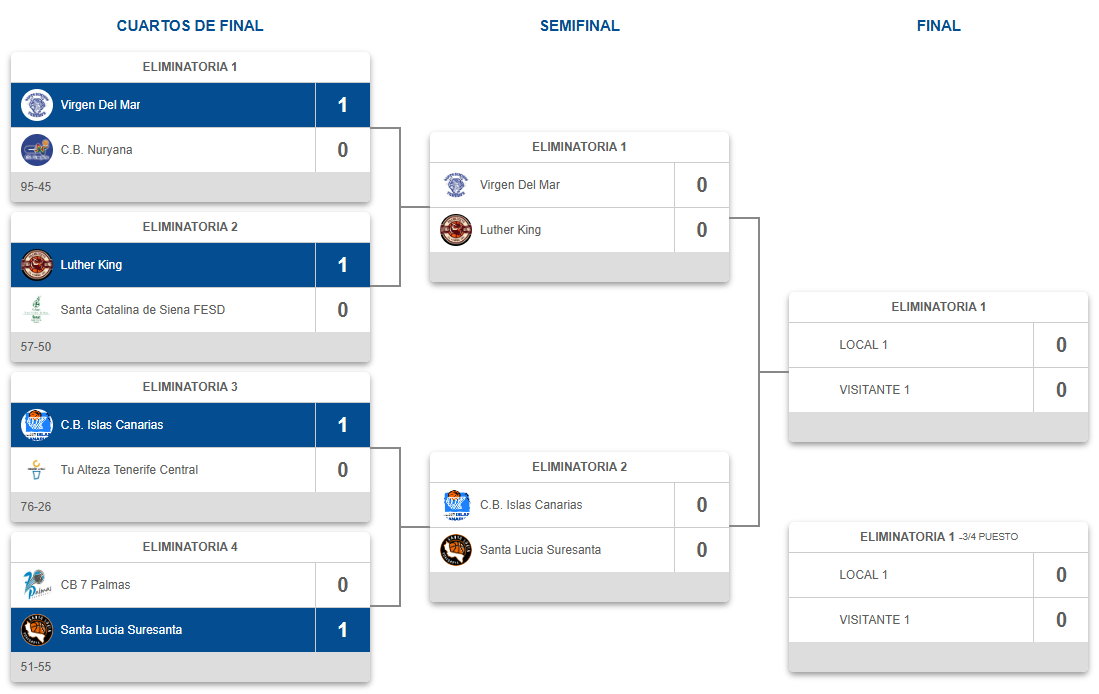Select the CUARTOS DE FINAL heading

click(190, 26)
